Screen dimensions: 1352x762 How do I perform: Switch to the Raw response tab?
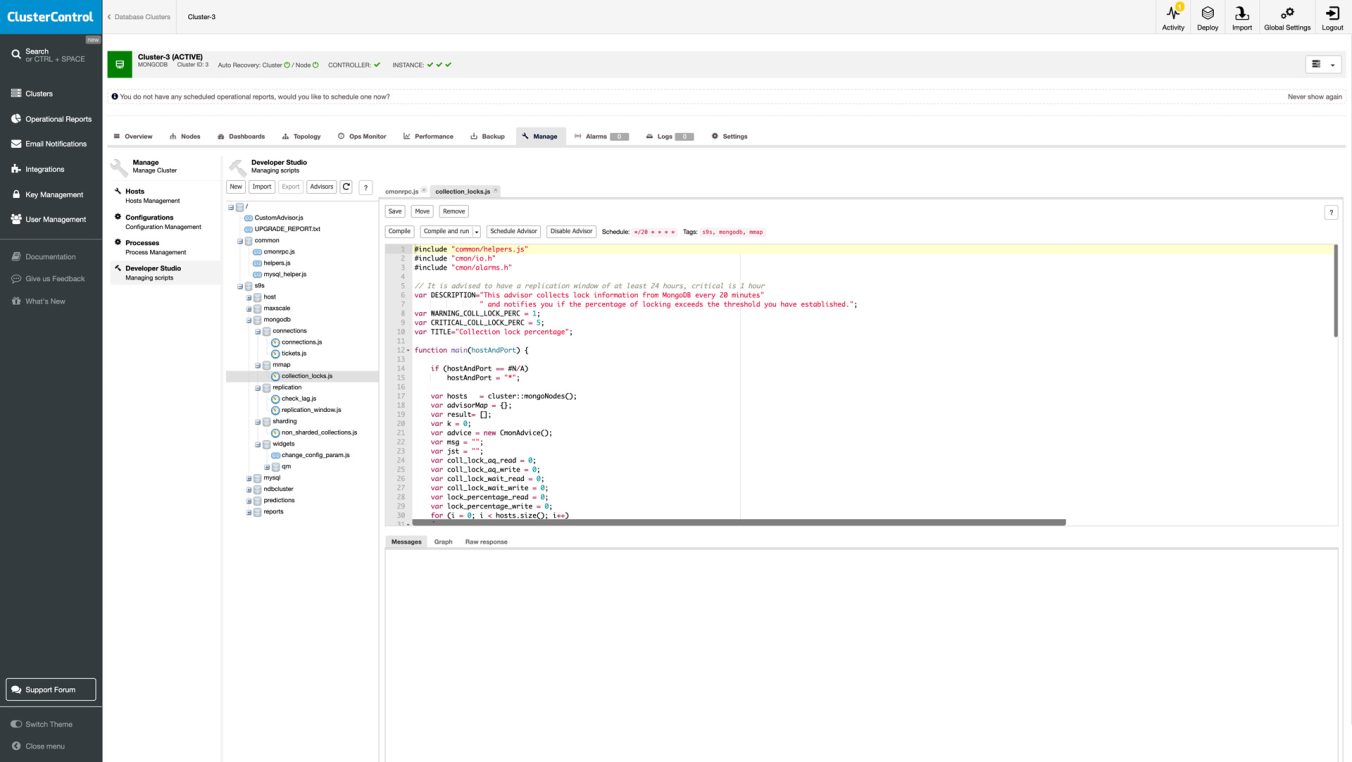(x=486, y=542)
